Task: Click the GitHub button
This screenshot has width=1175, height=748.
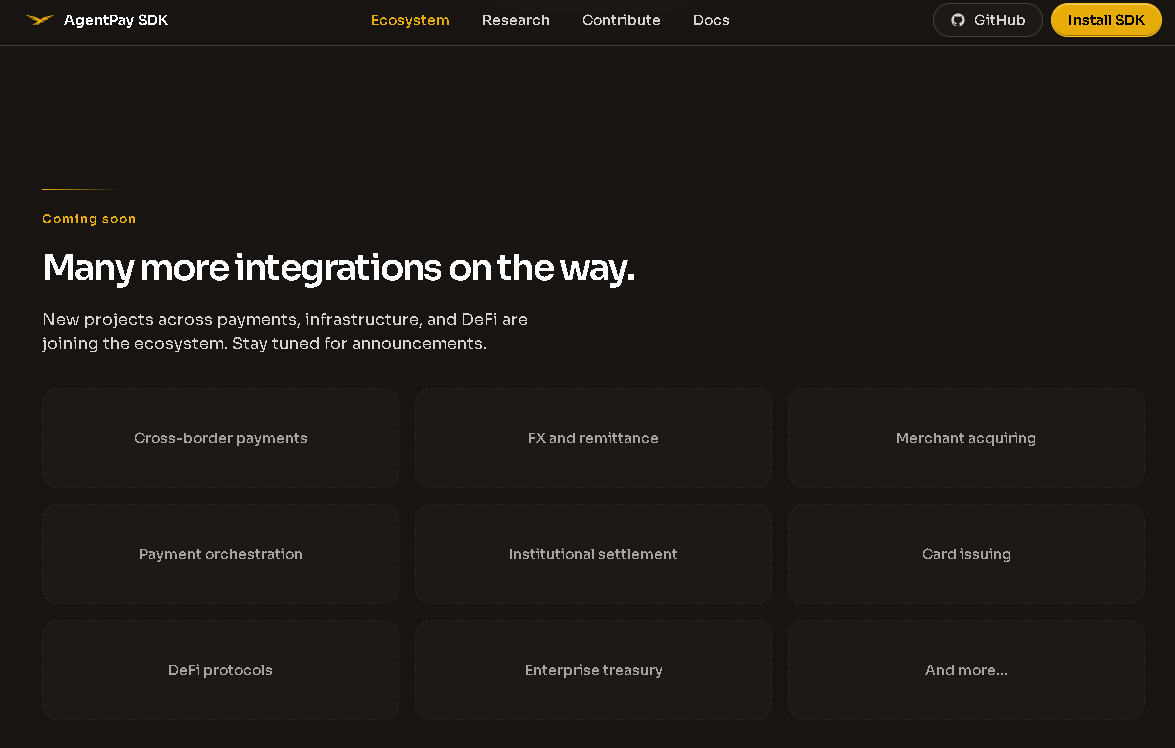Action: click(988, 20)
